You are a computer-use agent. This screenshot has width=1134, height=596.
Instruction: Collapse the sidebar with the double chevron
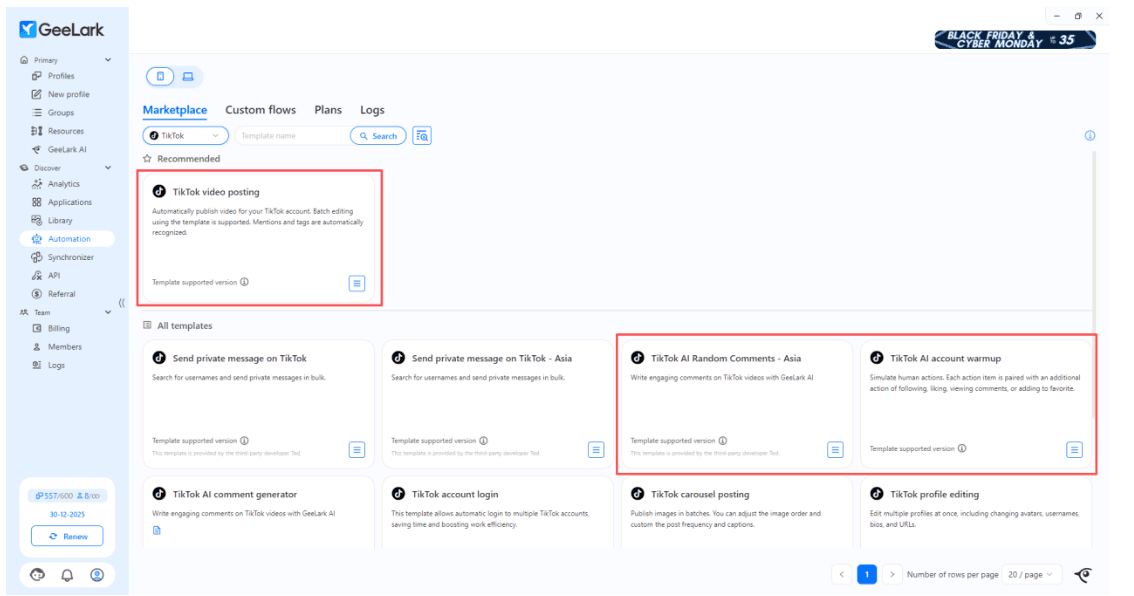[121, 303]
